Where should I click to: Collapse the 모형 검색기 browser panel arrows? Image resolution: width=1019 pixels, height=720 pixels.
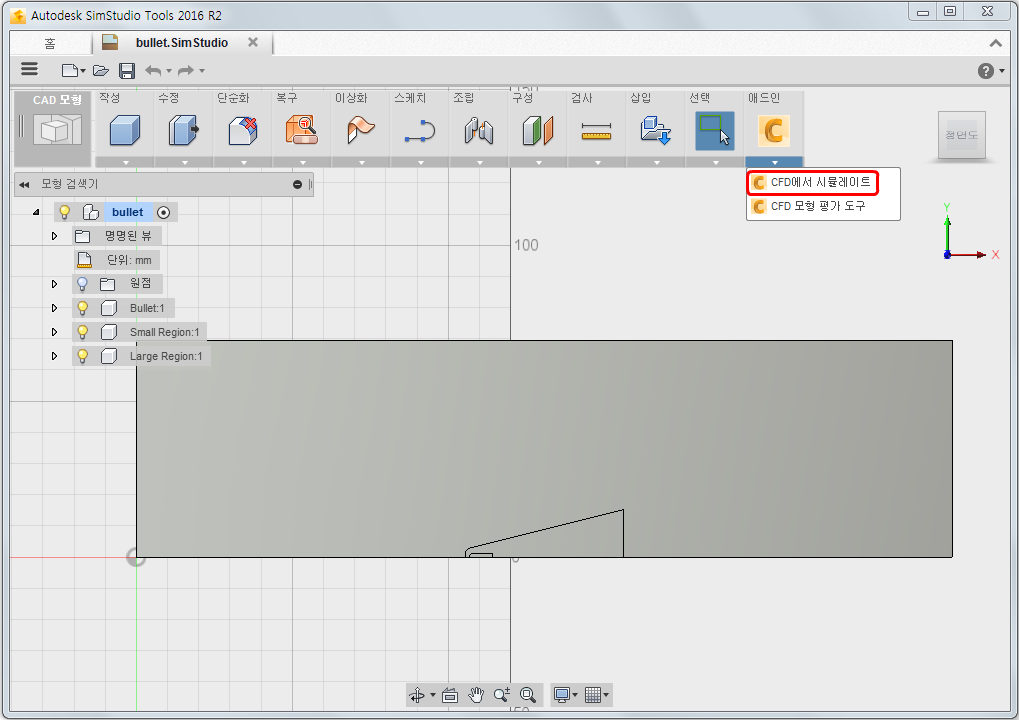pyautogui.click(x=25, y=185)
